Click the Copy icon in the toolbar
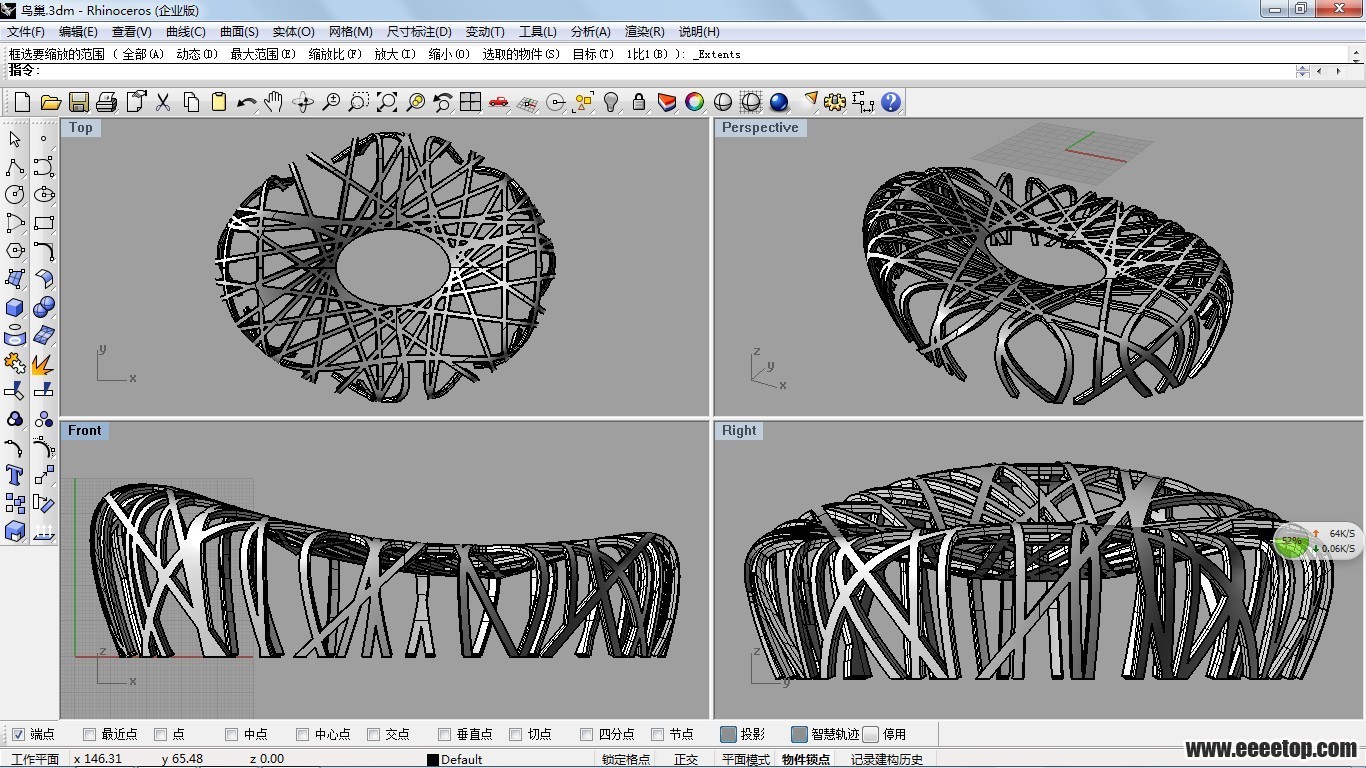Screen dimensions: 1366x768 pos(190,102)
